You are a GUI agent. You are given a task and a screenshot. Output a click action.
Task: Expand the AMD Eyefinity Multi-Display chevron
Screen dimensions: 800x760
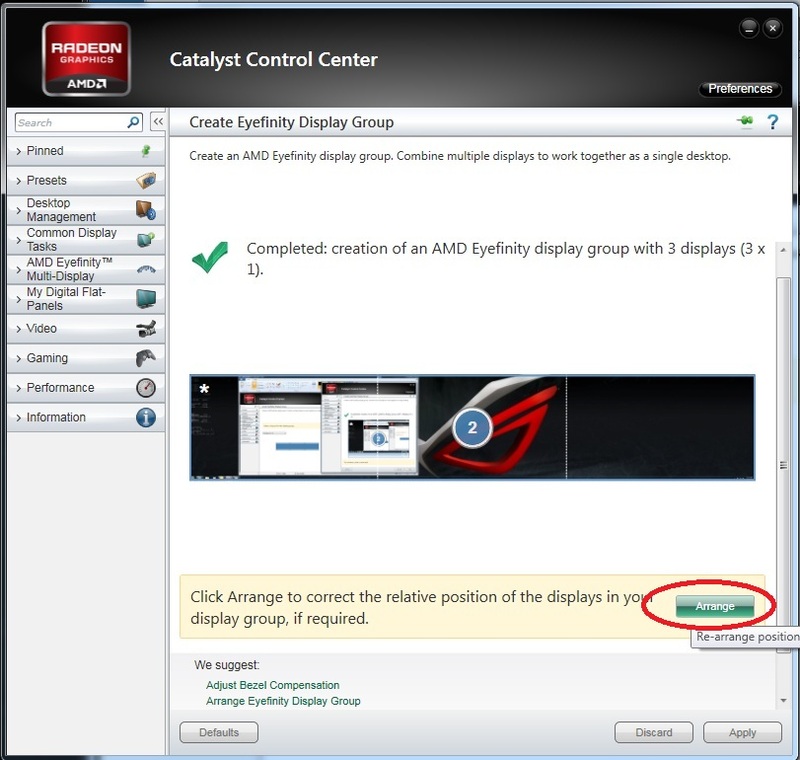tap(18, 269)
